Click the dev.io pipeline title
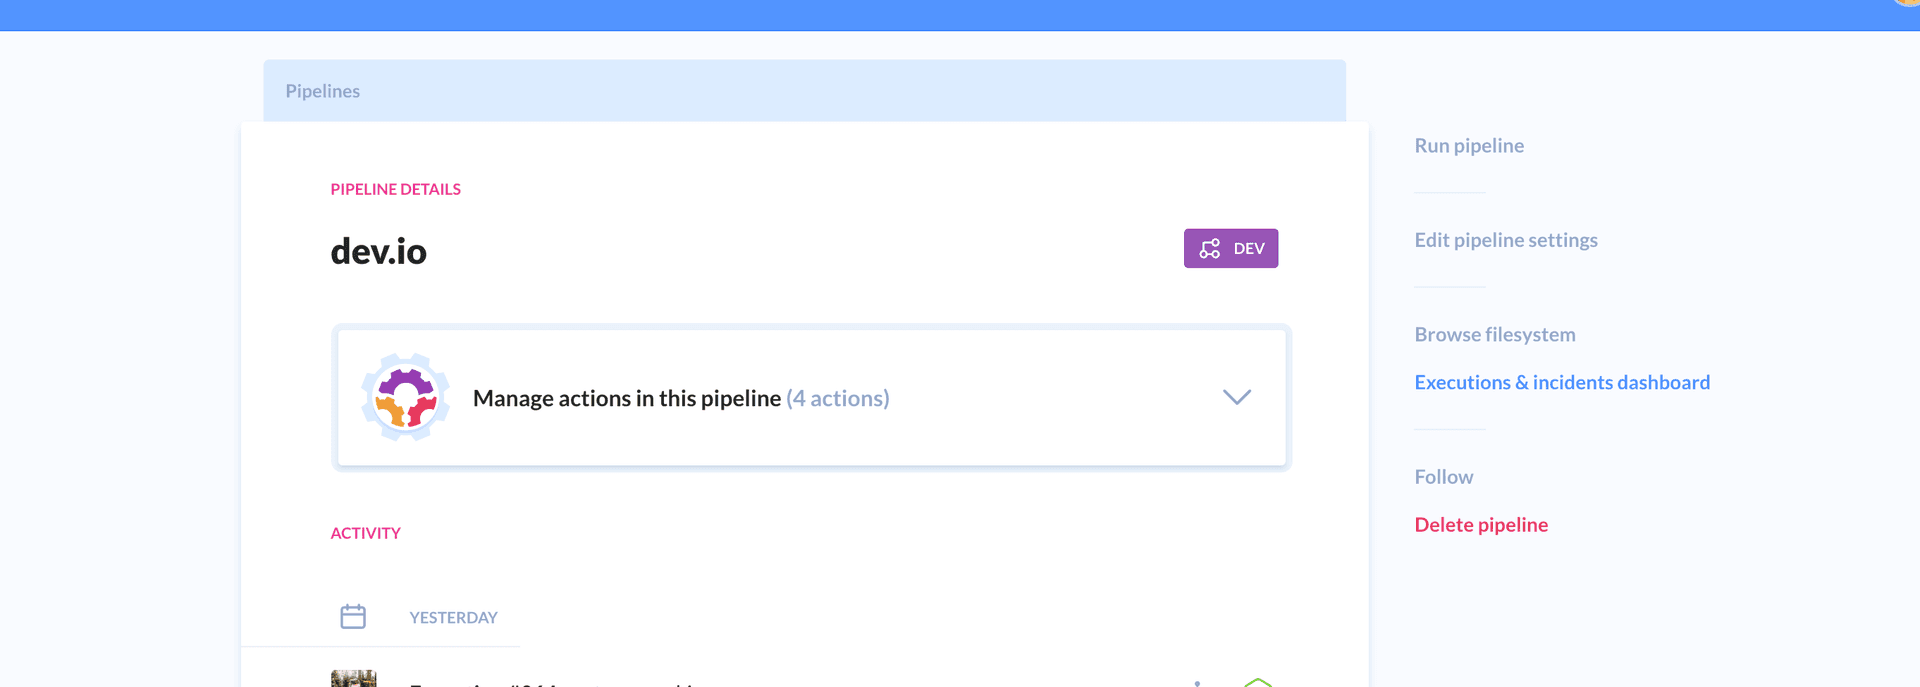 coord(378,251)
